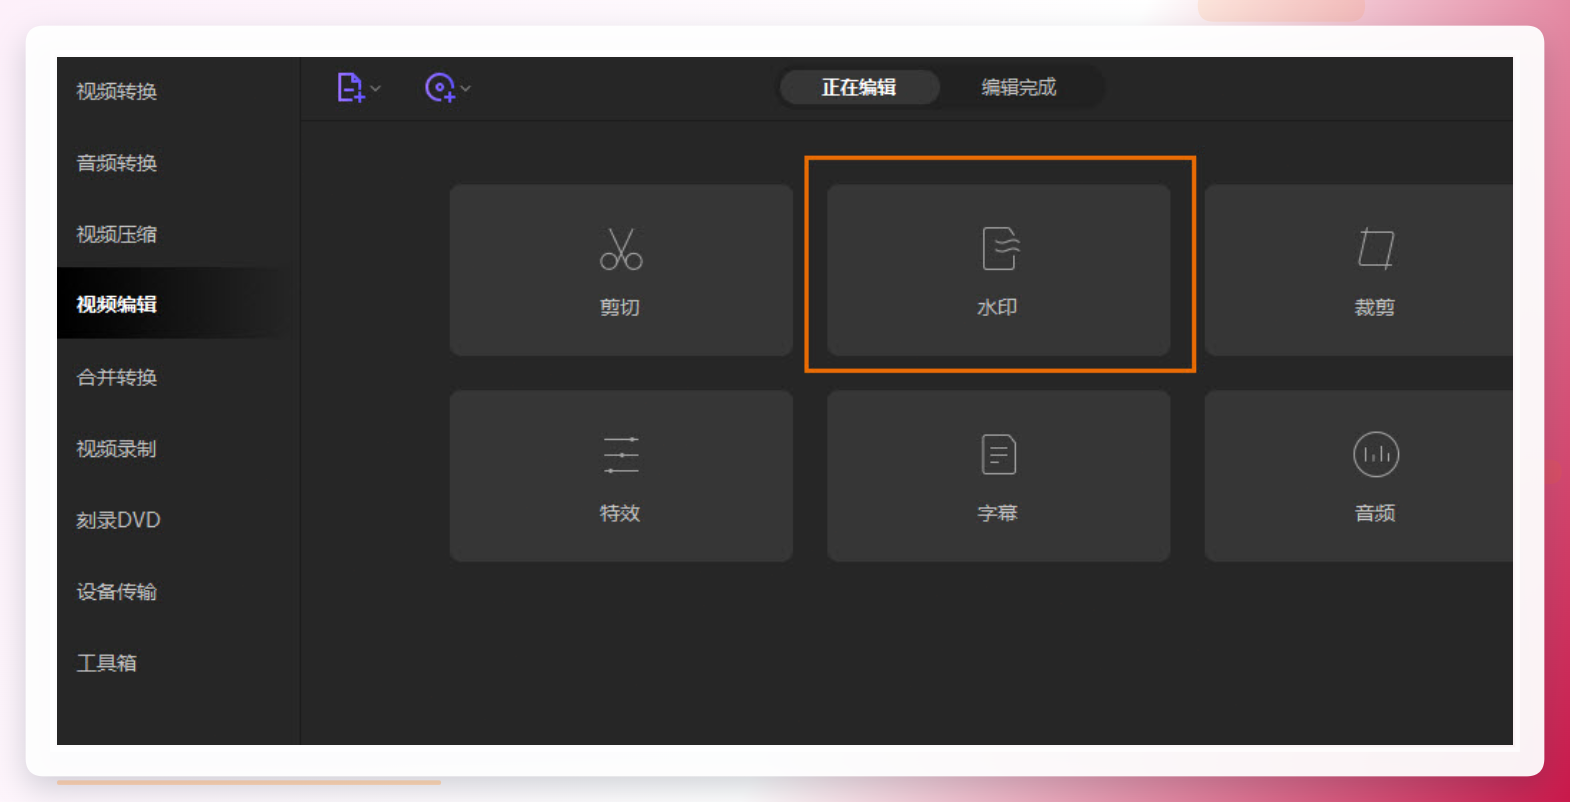Click the 音频 label text

pos(1375,513)
